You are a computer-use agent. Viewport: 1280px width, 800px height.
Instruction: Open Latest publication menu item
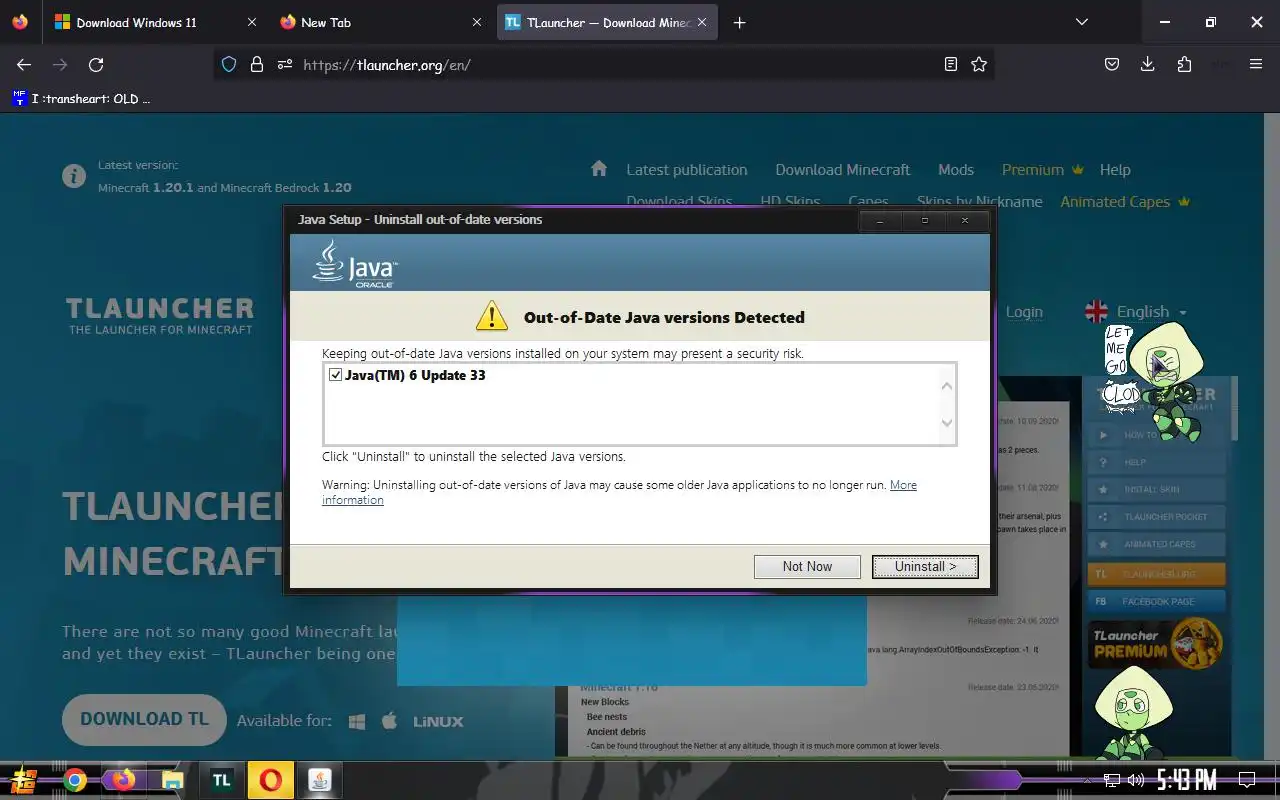pos(687,169)
